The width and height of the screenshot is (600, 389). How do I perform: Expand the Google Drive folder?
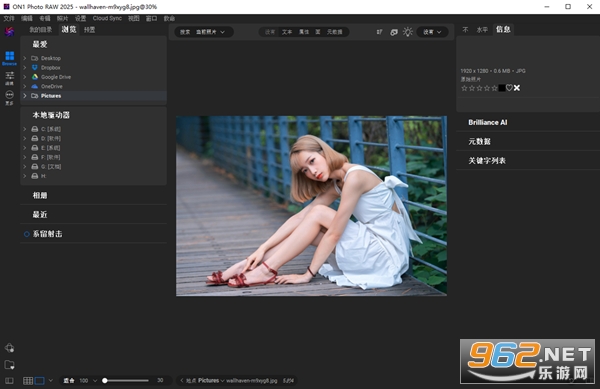point(25,77)
